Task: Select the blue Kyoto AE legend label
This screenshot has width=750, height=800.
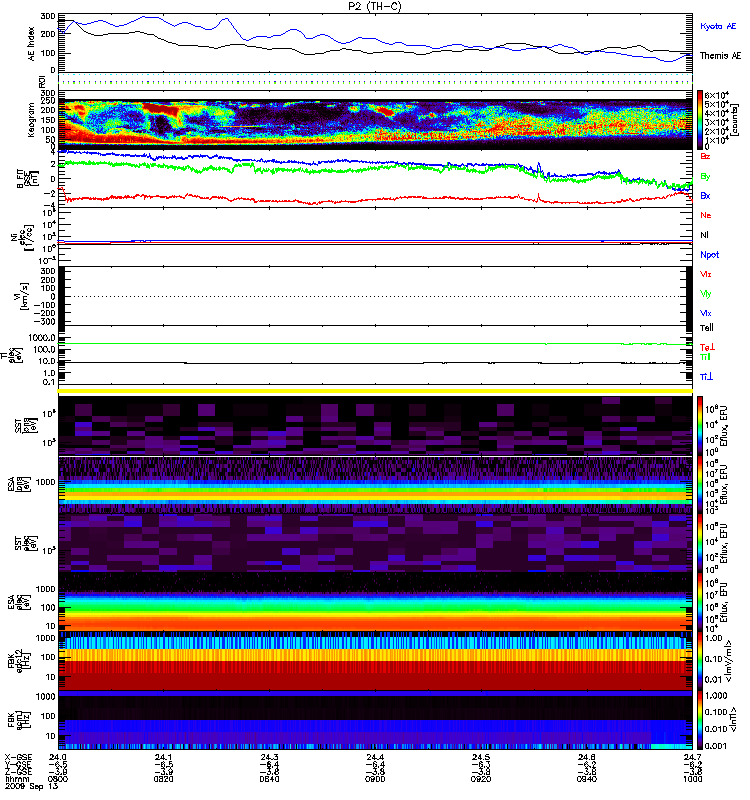Action: click(x=718, y=26)
